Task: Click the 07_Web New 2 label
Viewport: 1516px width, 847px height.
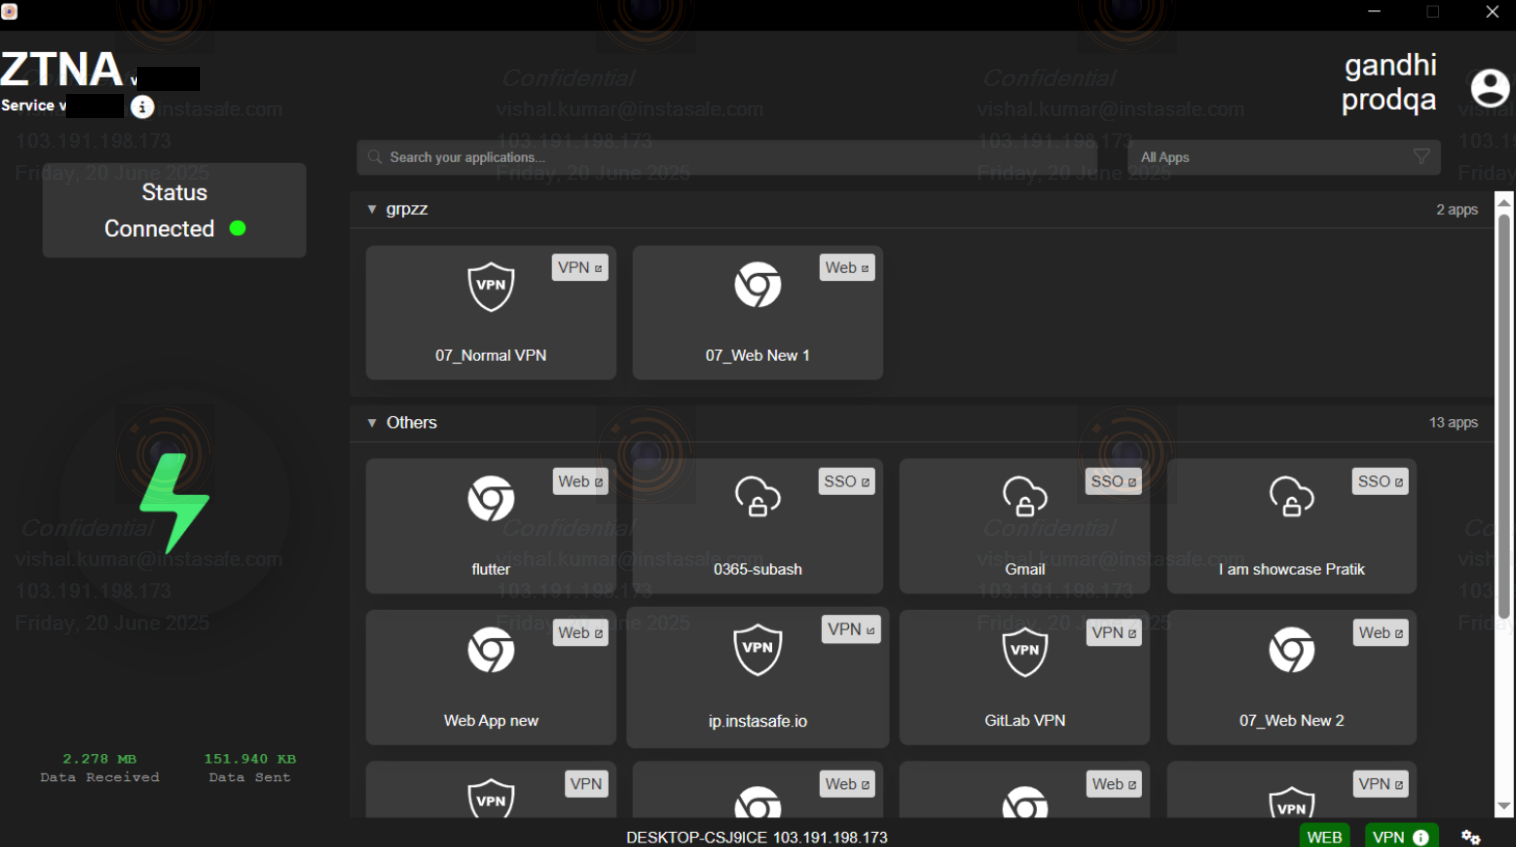Action: pos(1292,720)
